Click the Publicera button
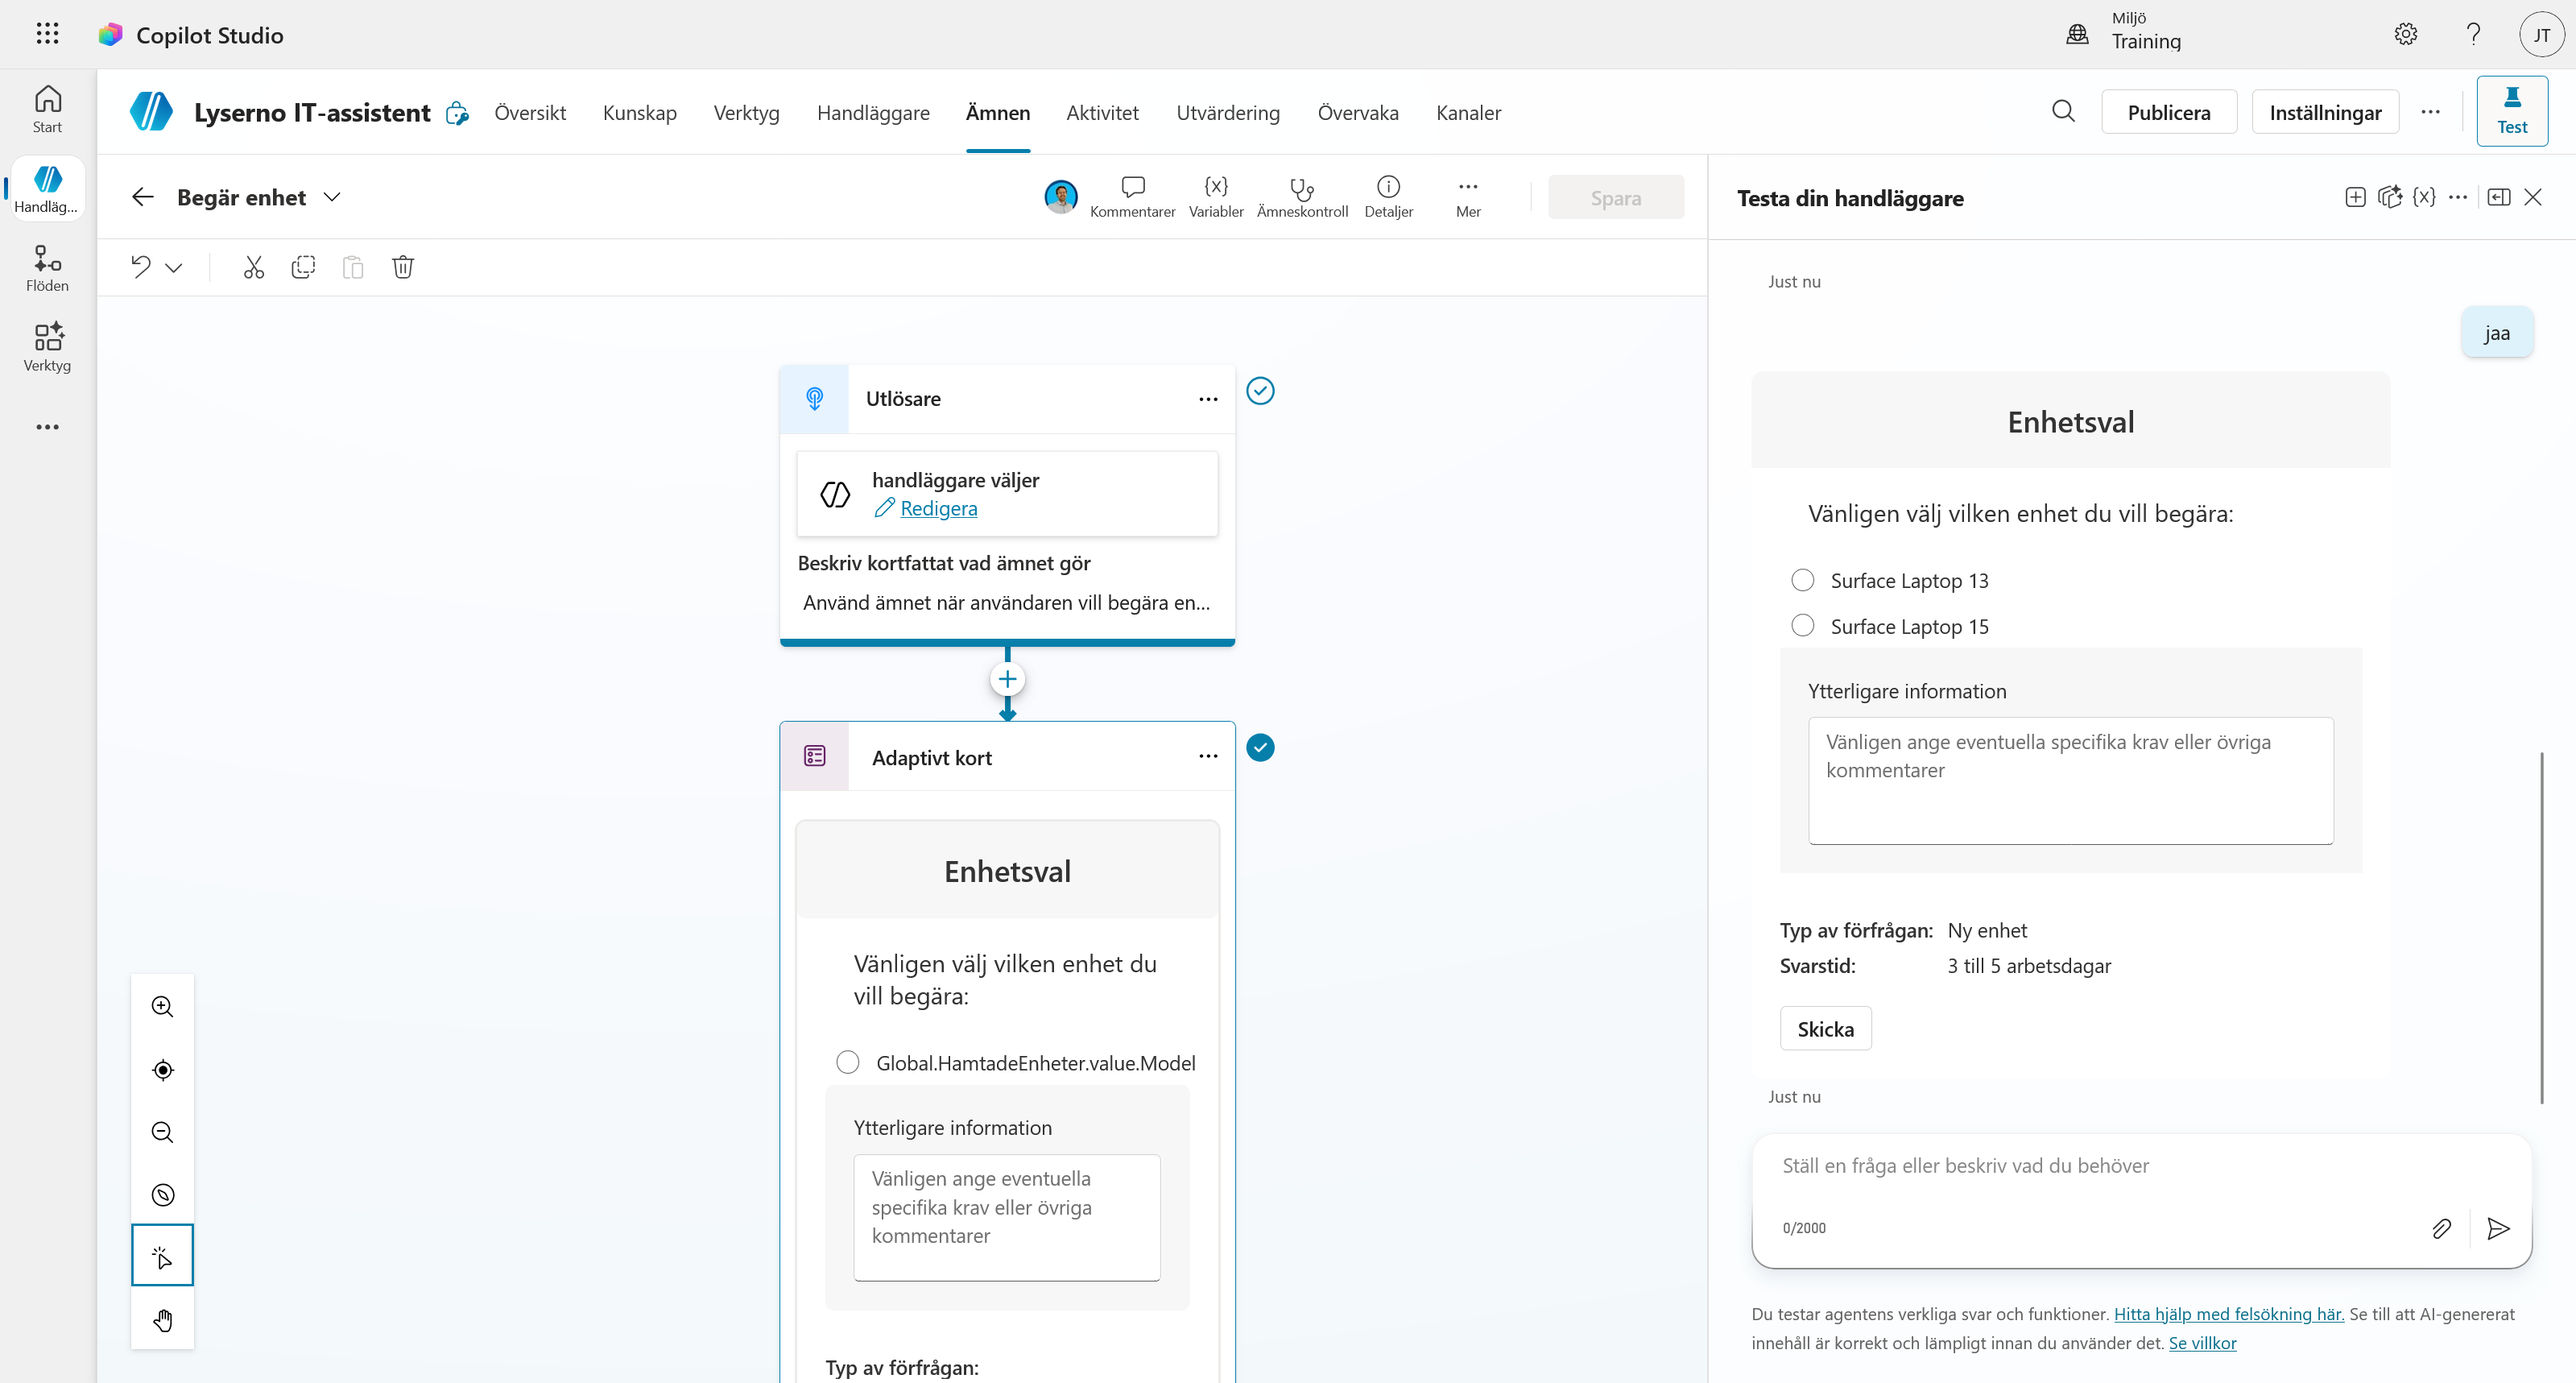 click(x=2169, y=112)
